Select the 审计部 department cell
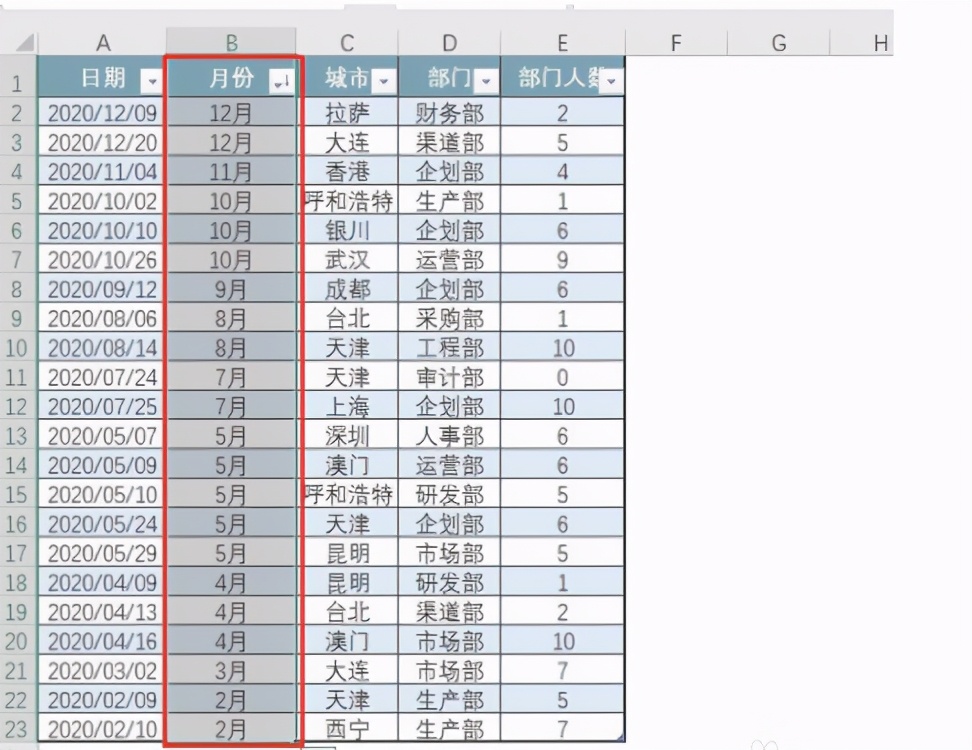 (449, 377)
